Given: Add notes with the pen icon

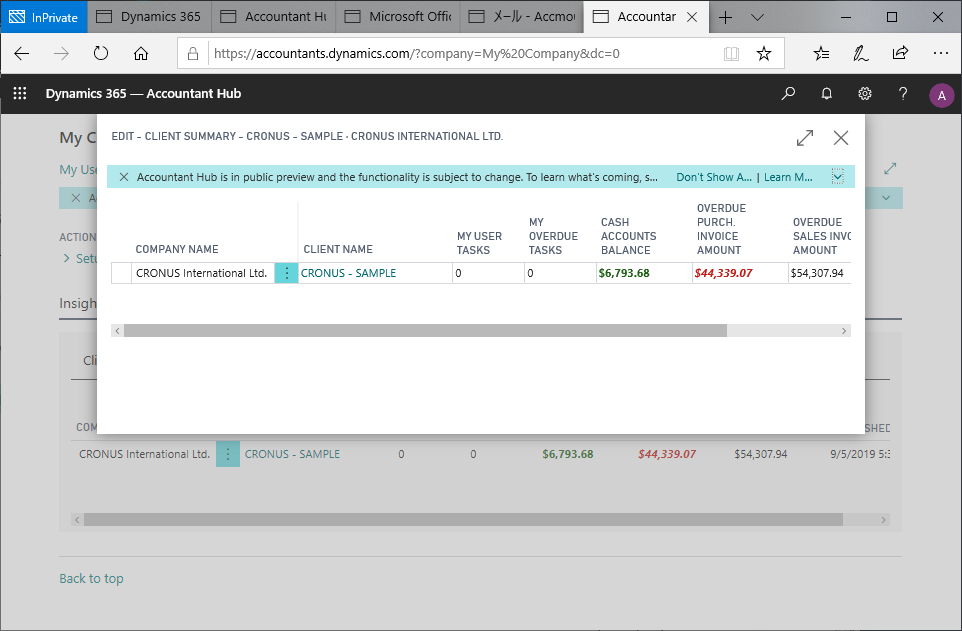Looking at the screenshot, I should pyautogui.click(x=860, y=53).
